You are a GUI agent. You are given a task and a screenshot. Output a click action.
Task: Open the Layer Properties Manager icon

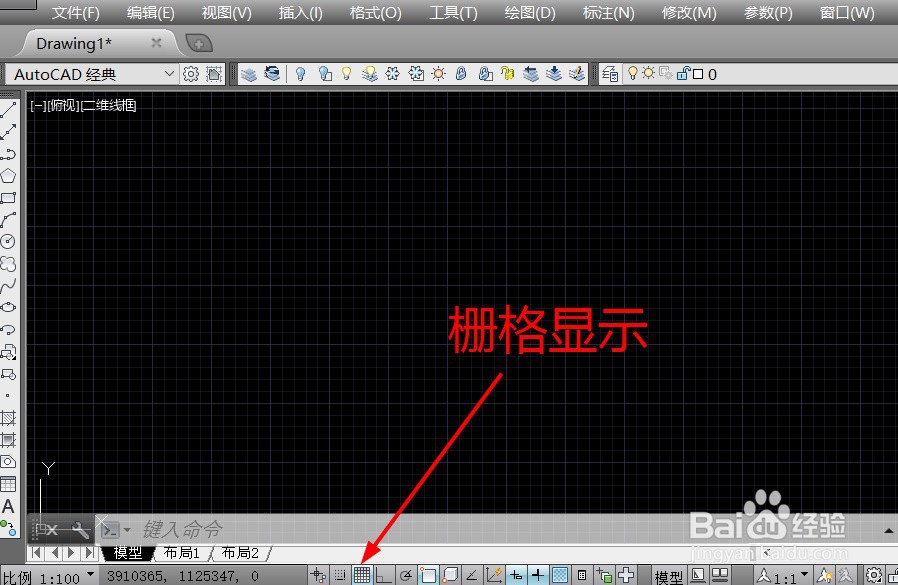pos(611,74)
